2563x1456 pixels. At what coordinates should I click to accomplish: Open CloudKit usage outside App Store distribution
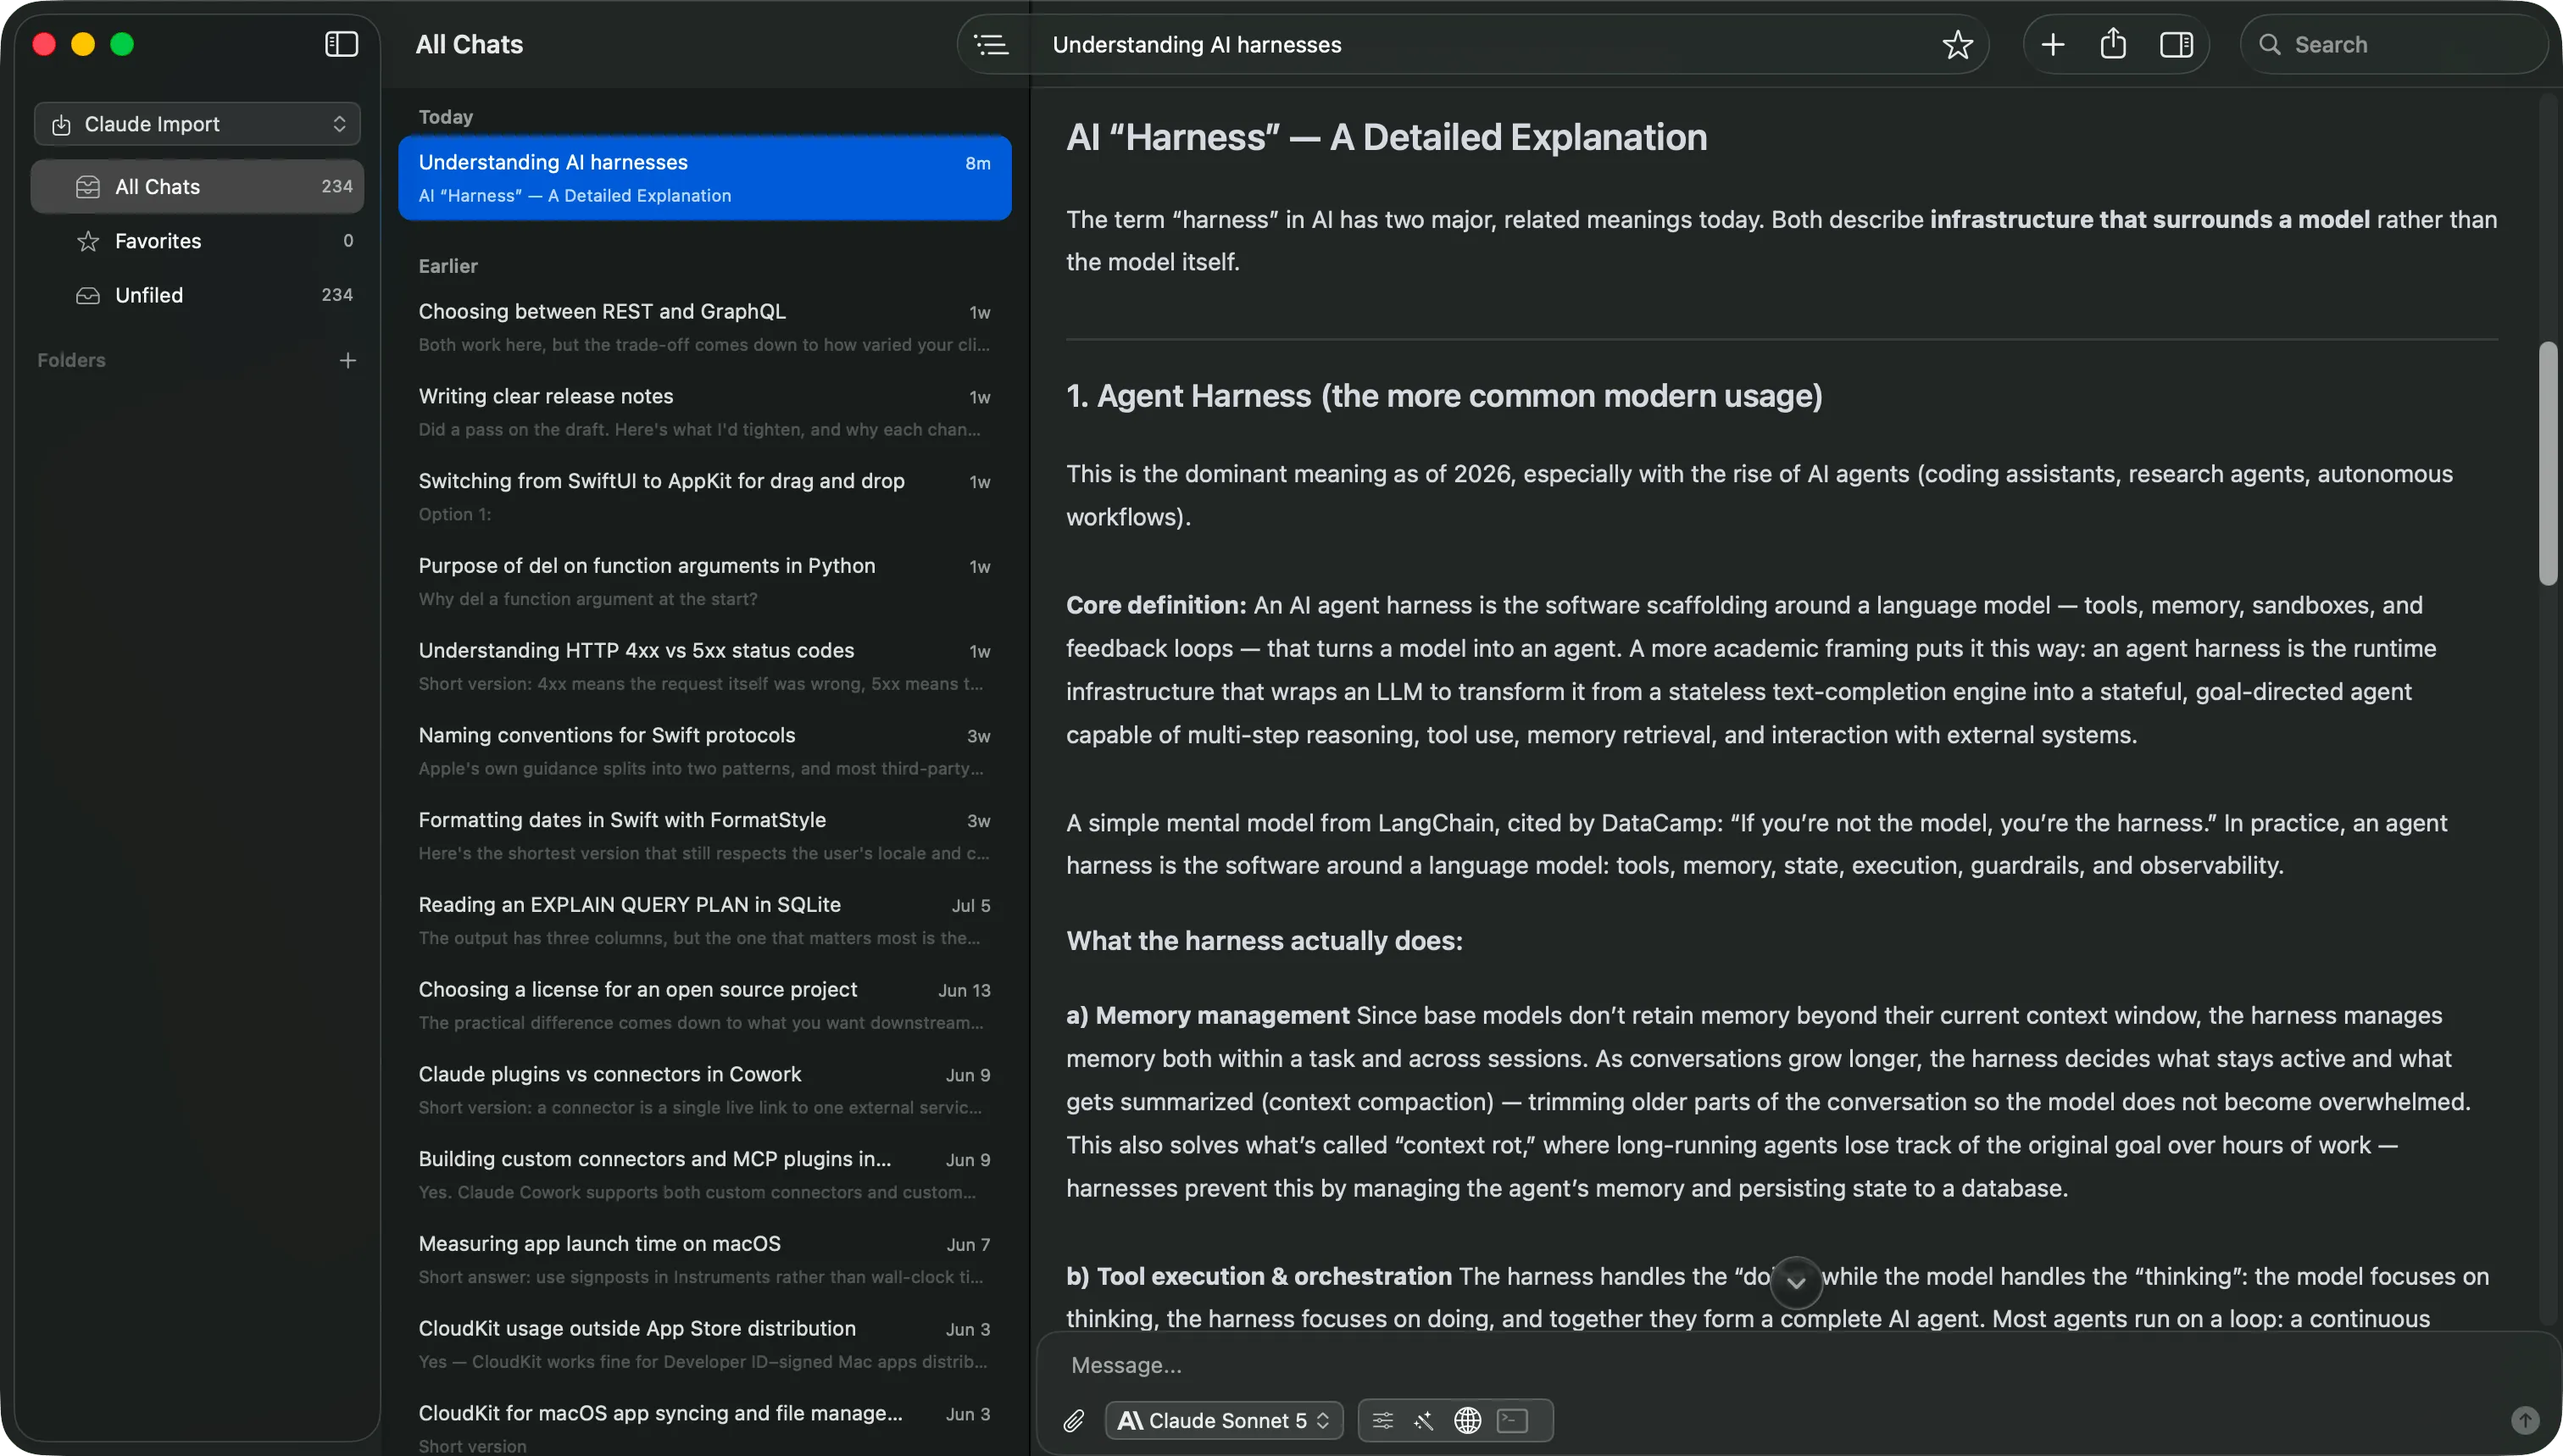pyautogui.click(x=704, y=1344)
